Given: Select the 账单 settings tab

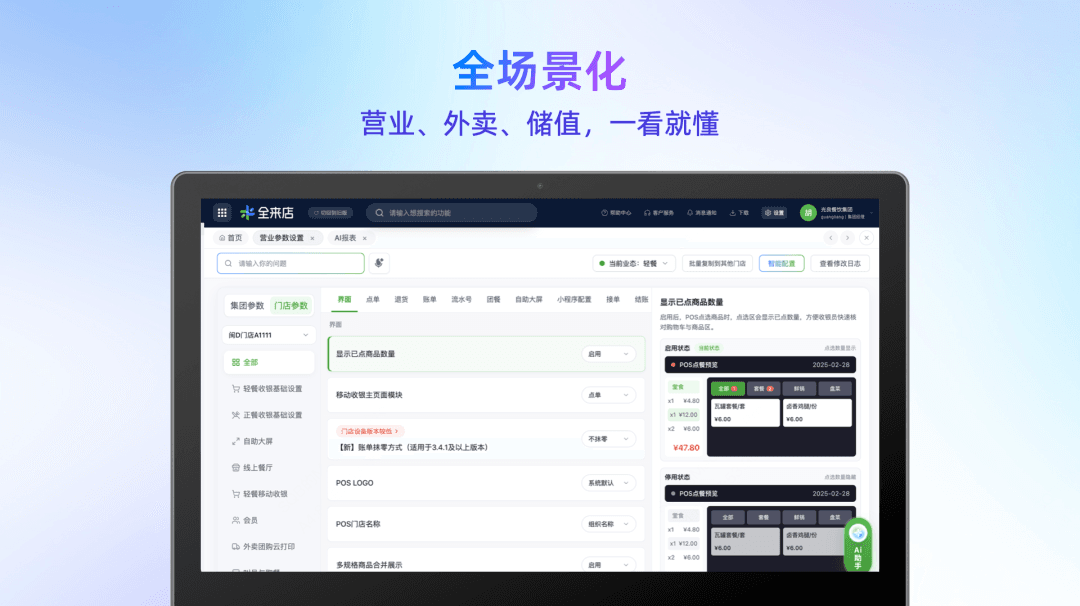Looking at the screenshot, I should pos(430,300).
